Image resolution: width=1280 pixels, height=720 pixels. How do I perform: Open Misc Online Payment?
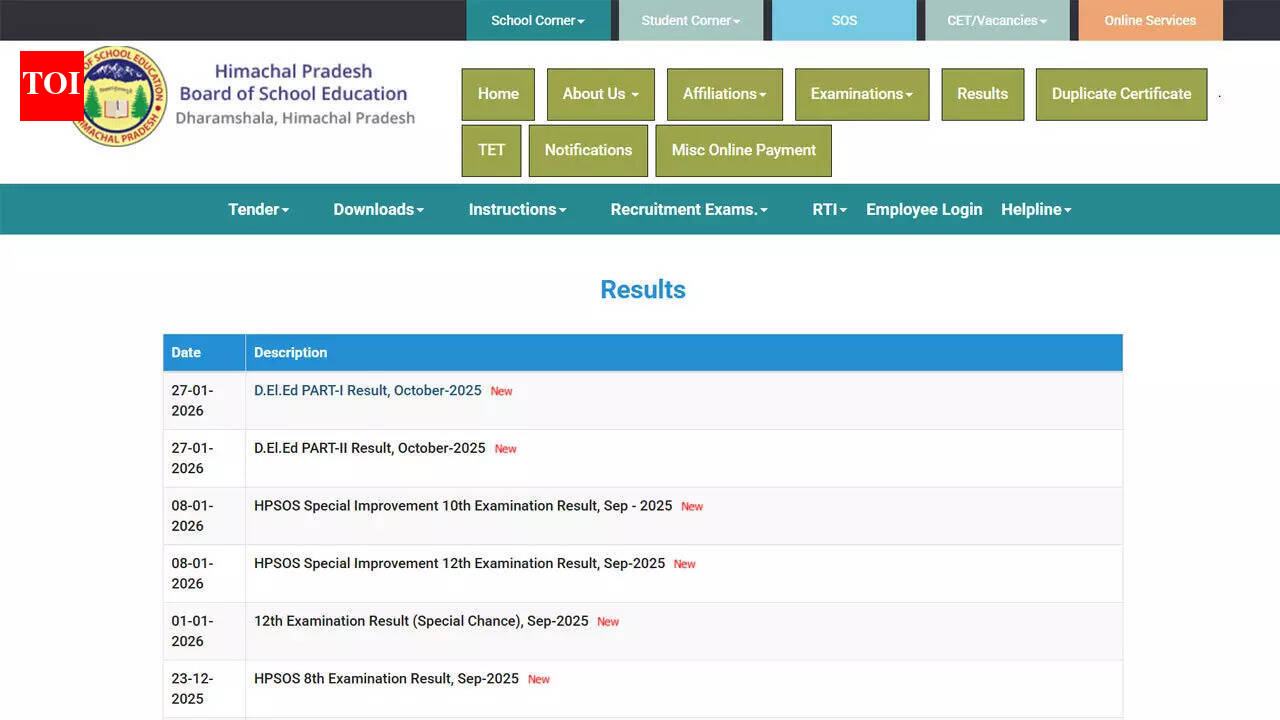click(743, 150)
